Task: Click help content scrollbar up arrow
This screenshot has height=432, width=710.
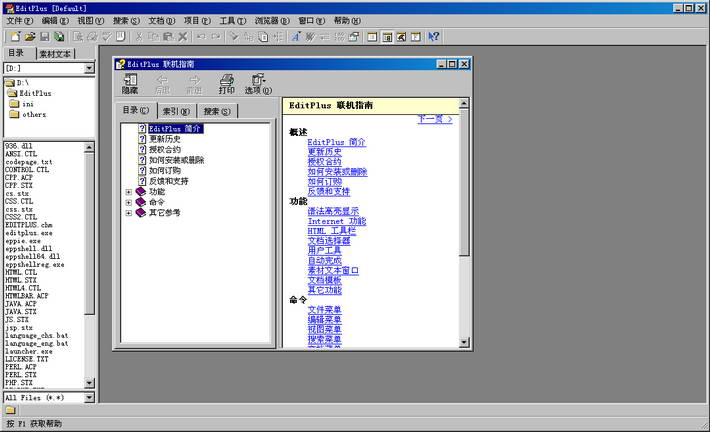Action: click(x=464, y=104)
